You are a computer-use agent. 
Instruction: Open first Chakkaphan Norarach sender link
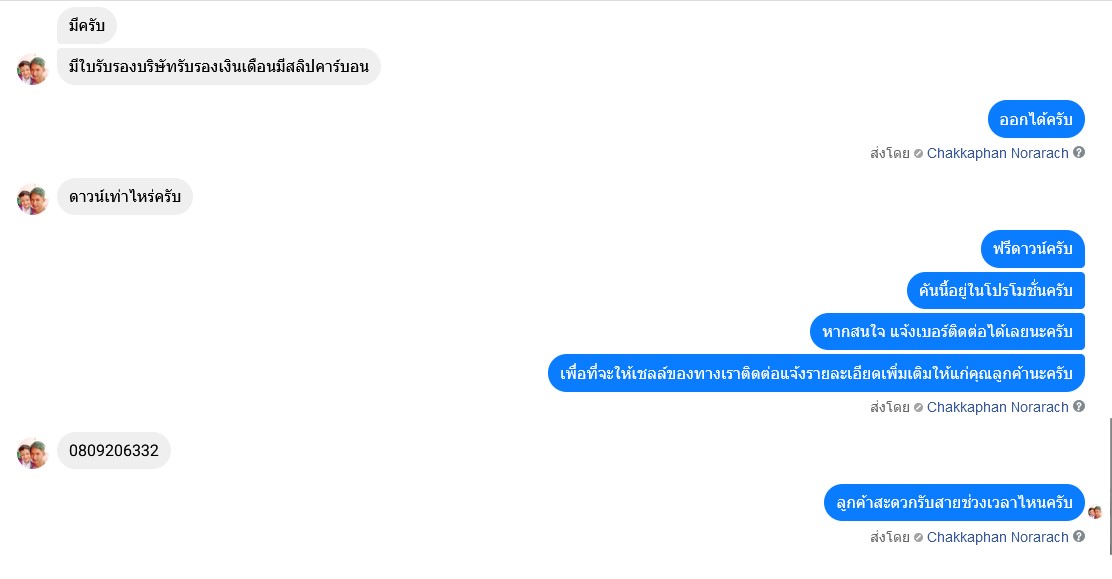coord(997,153)
